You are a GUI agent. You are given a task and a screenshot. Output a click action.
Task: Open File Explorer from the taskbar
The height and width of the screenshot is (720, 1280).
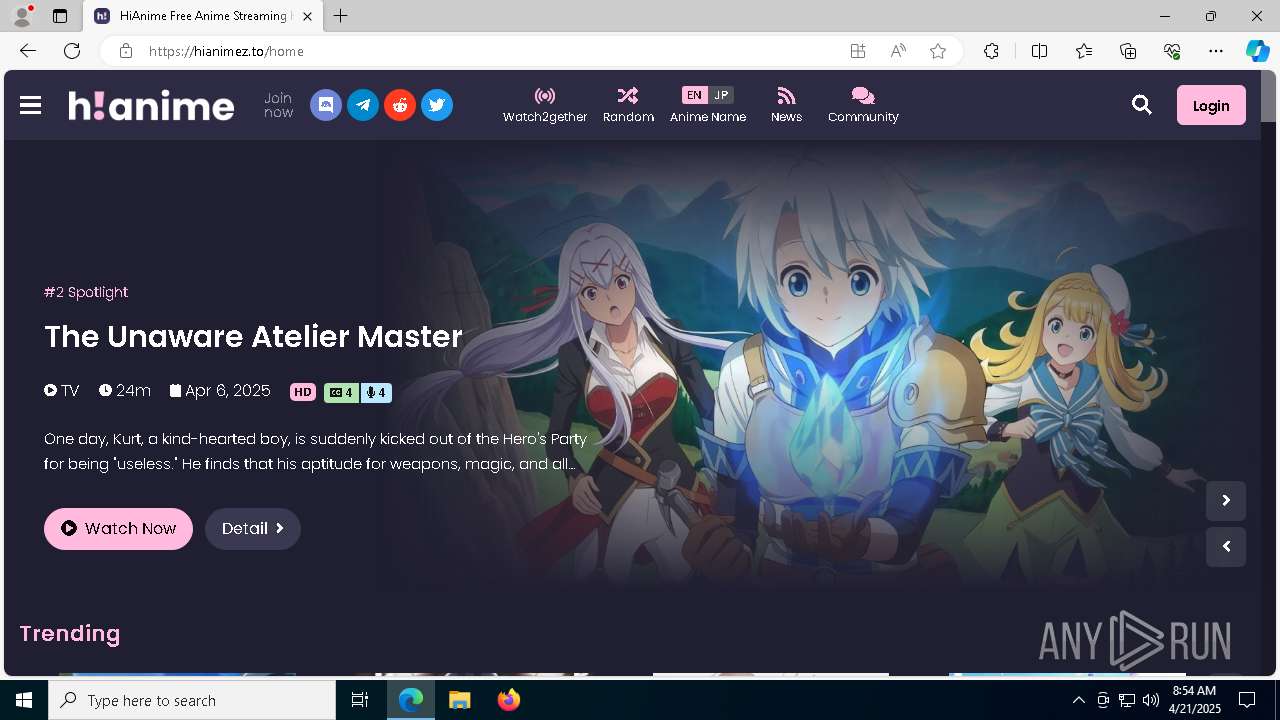(x=459, y=700)
